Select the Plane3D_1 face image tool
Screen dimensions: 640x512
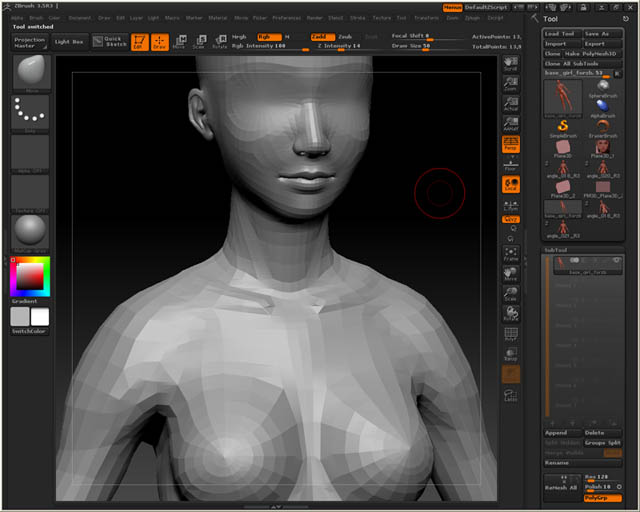[603, 148]
